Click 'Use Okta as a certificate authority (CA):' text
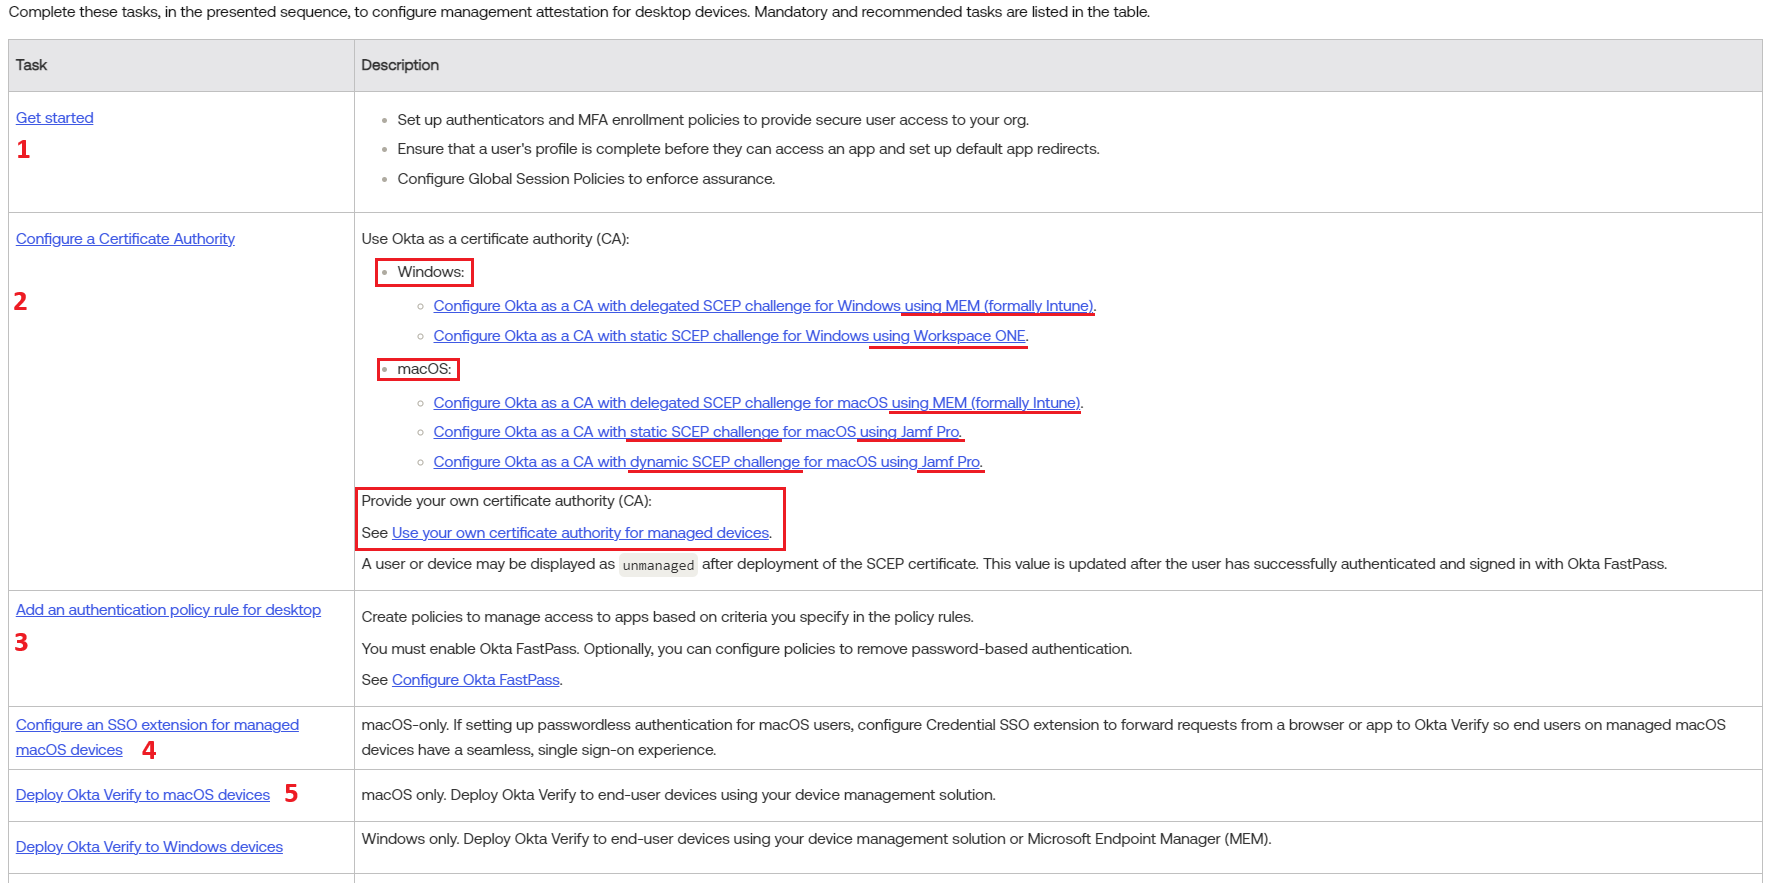The image size is (1767, 883). click(495, 239)
